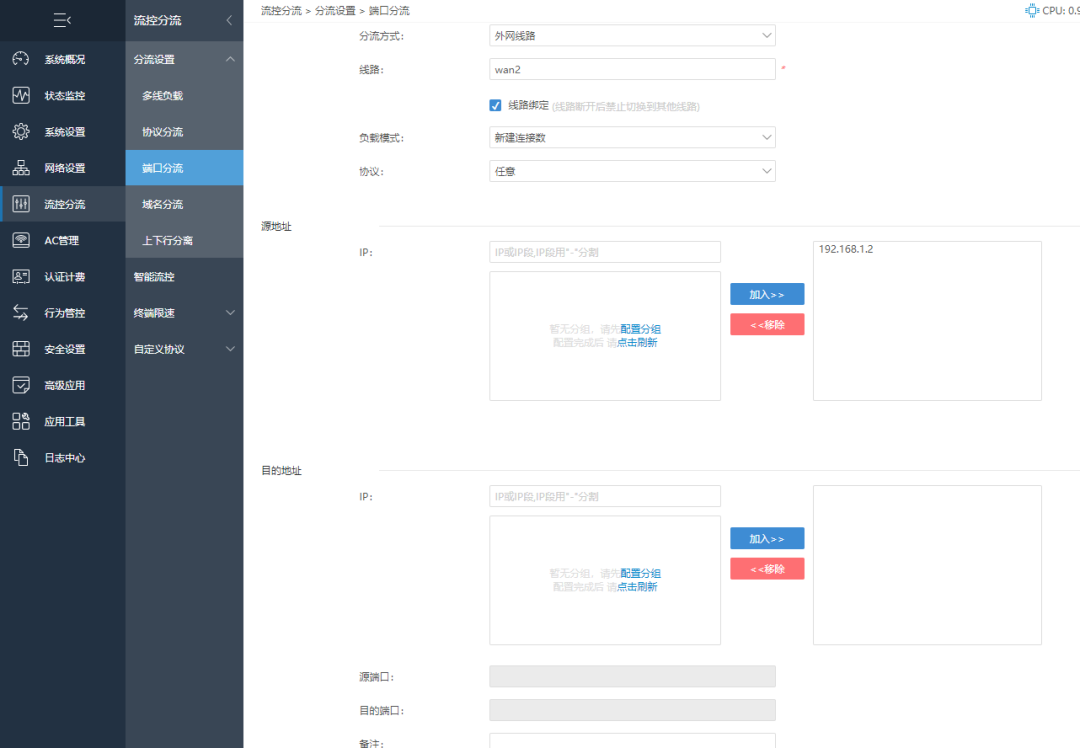Expand the 自定义协议 submenu

(x=184, y=349)
